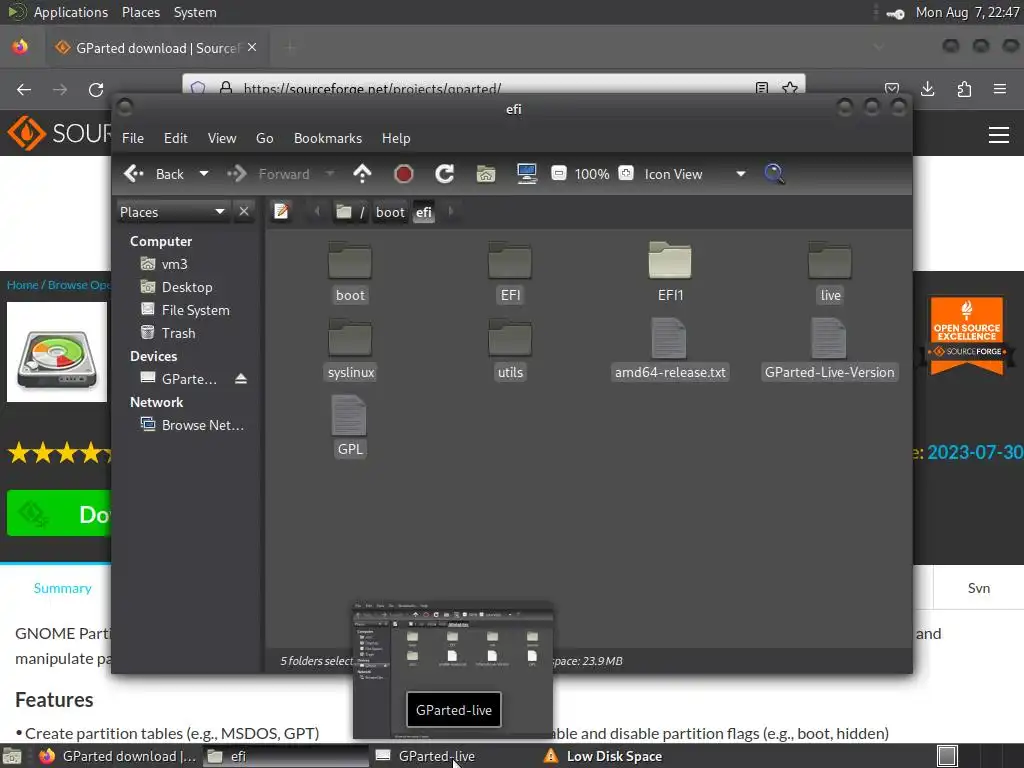Select the GPL file icon
The height and width of the screenshot is (768, 1024).
click(349, 415)
